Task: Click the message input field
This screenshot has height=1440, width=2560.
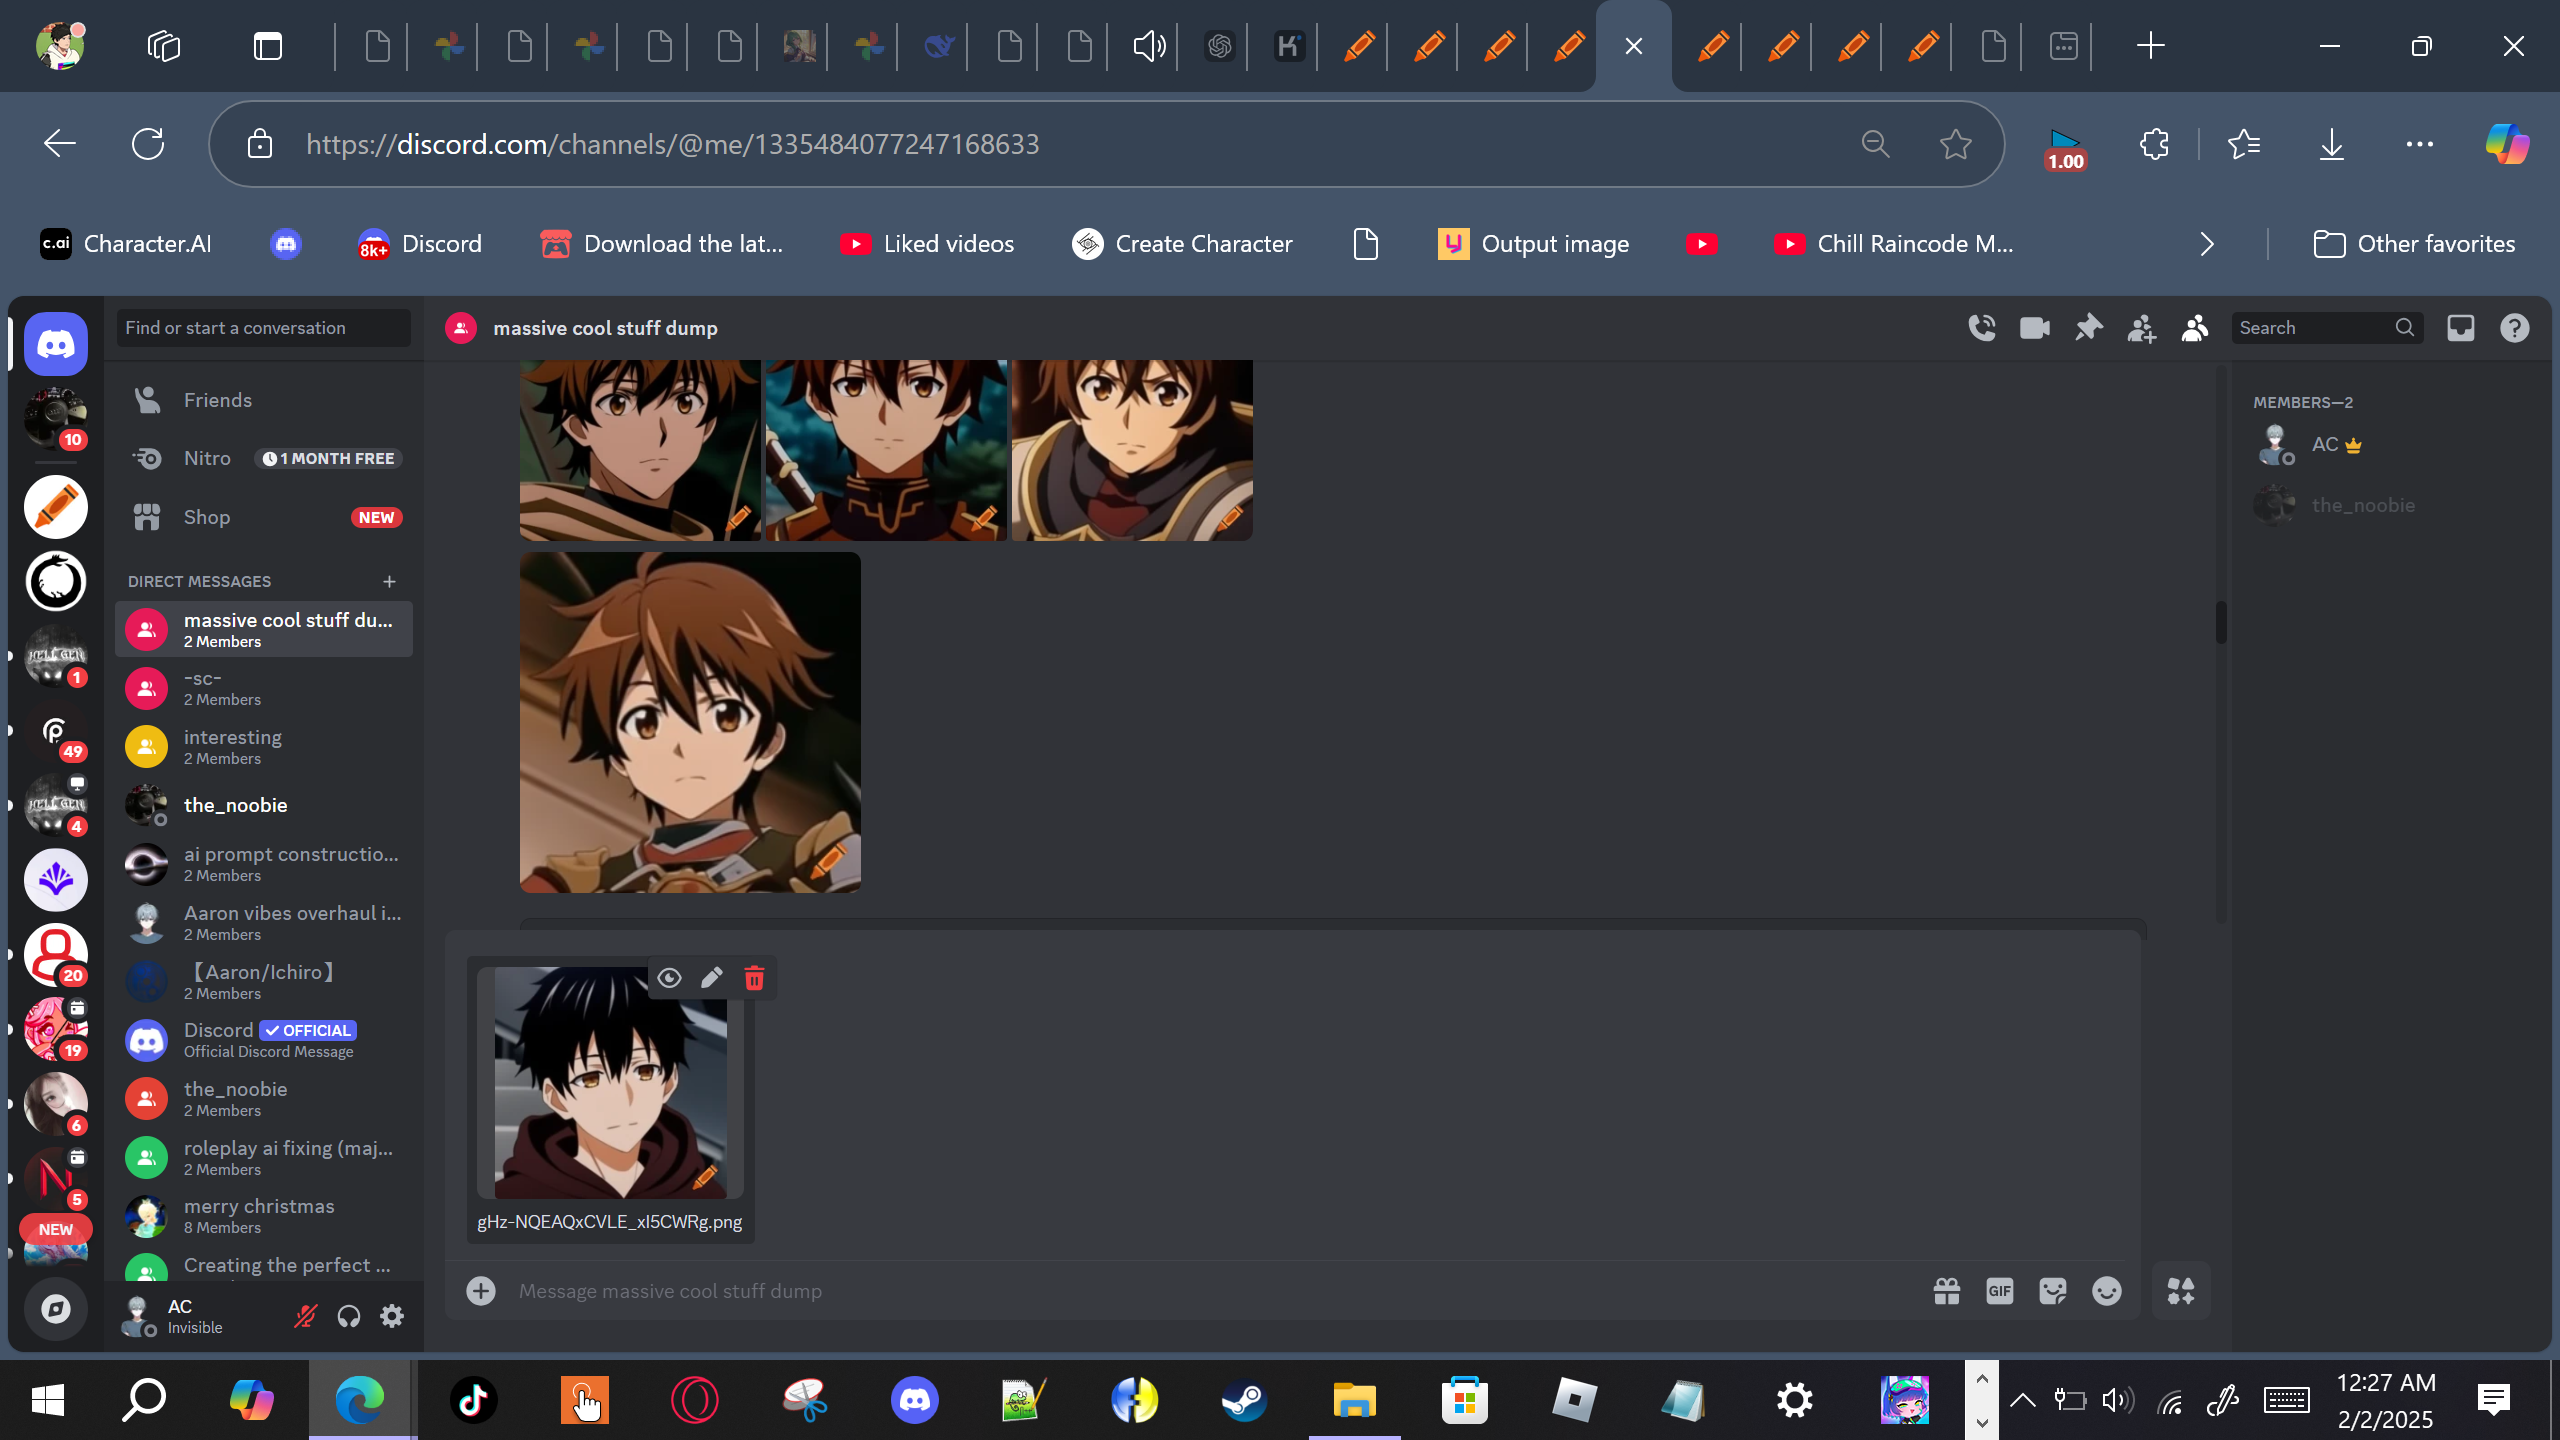Action: (1200, 1291)
